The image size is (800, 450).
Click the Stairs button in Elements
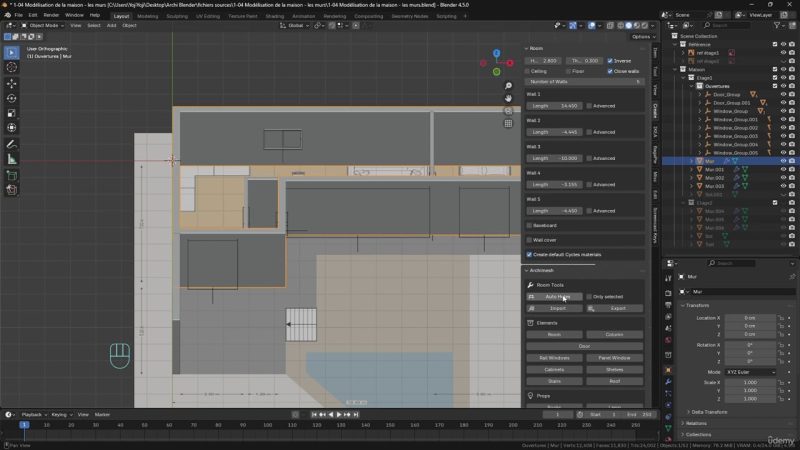(554, 381)
